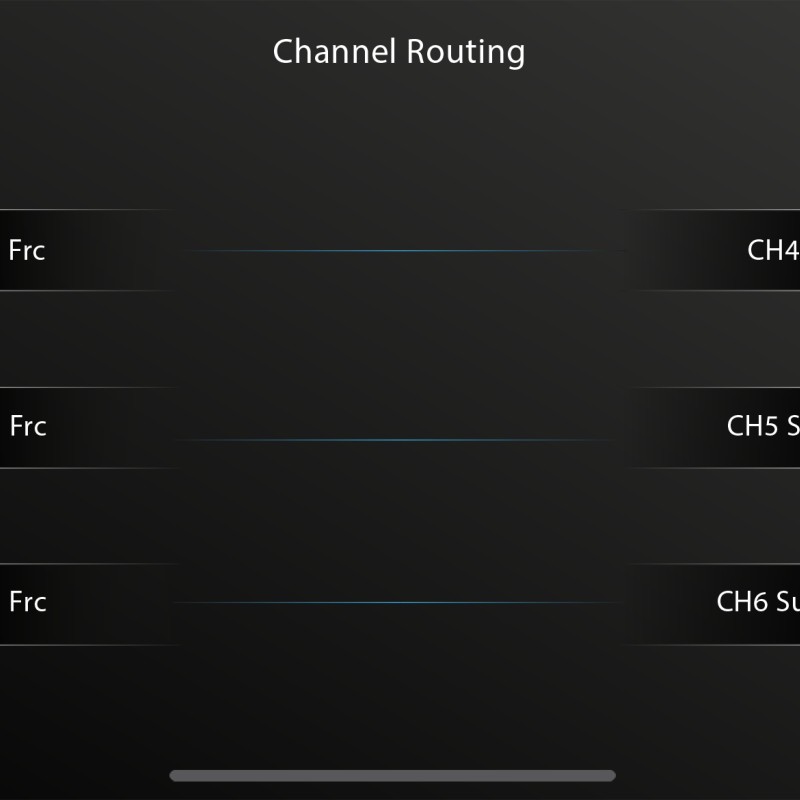
Task: Toggle the Frc-to-CH5 connection line
Action: [x=400, y=440]
